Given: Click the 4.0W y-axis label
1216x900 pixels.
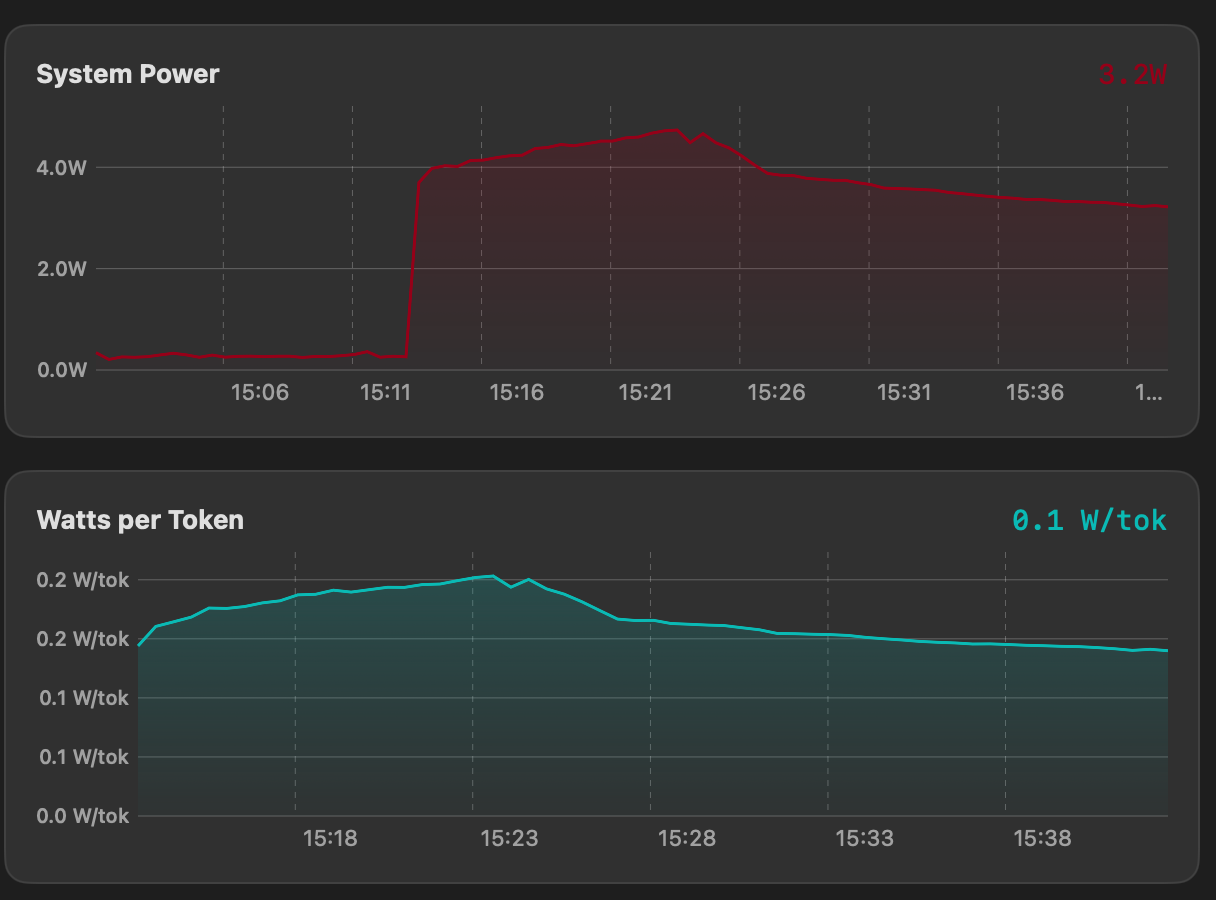Looking at the screenshot, I should click(62, 168).
